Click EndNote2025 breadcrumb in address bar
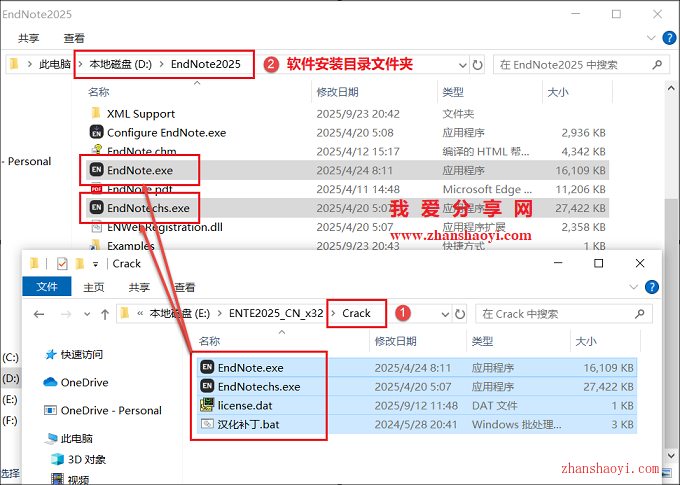The width and height of the screenshot is (680, 485). tap(206, 64)
